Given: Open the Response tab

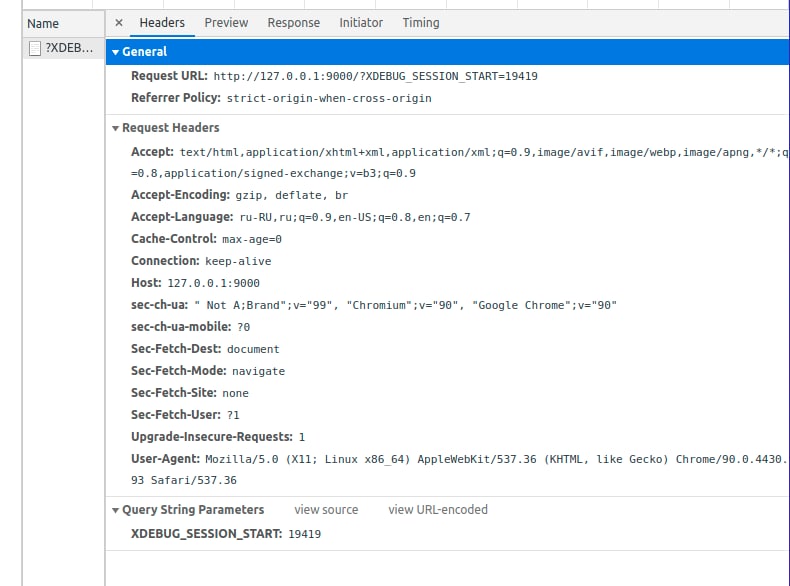Looking at the screenshot, I should pyautogui.click(x=294, y=23).
